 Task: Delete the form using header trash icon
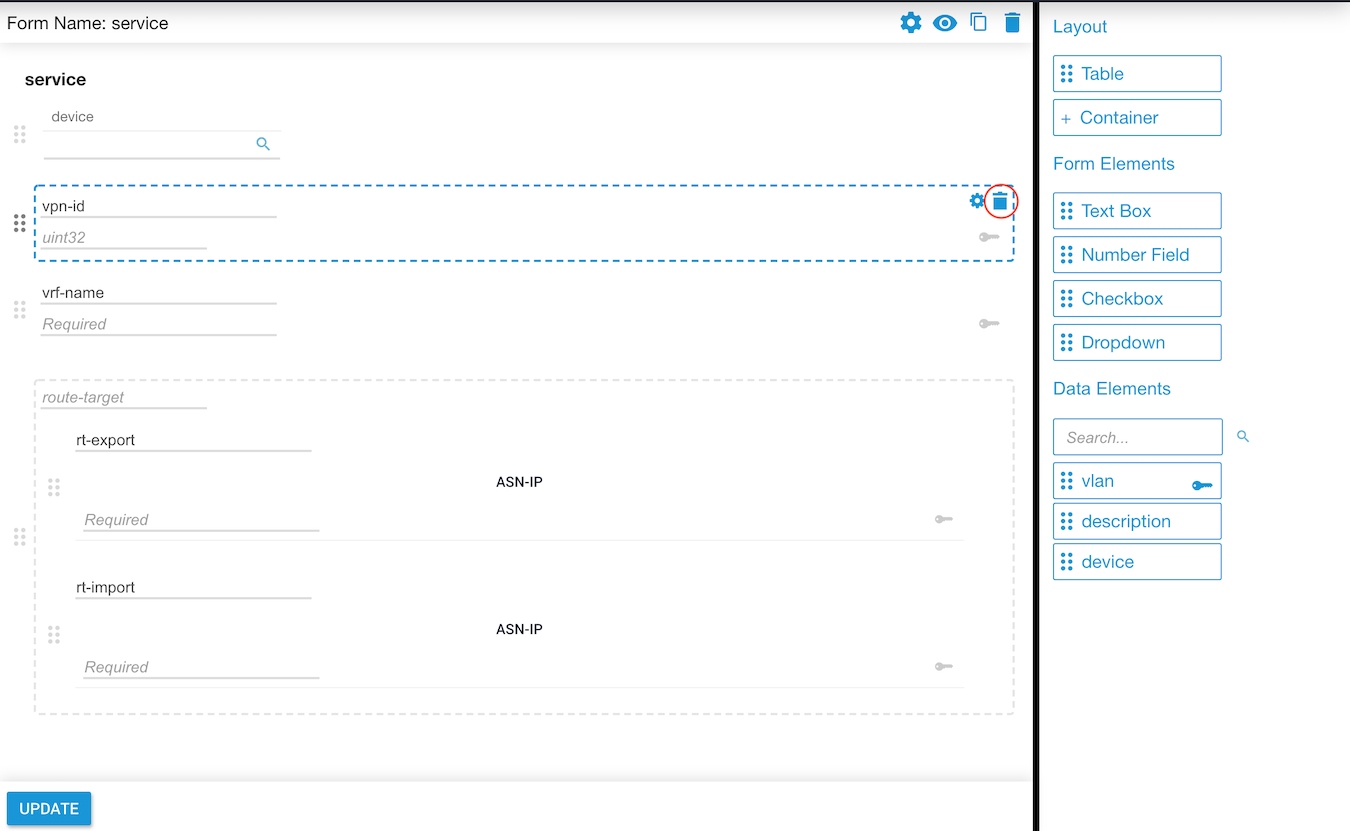(1012, 22)
